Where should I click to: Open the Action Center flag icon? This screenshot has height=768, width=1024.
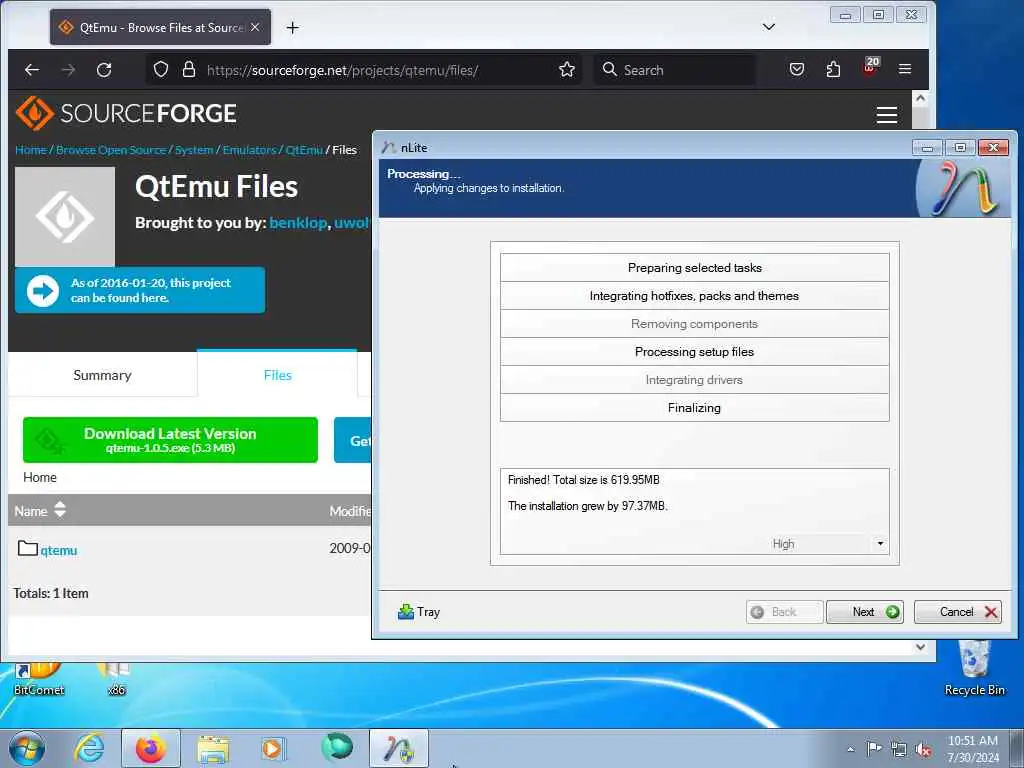pos(874,748)
